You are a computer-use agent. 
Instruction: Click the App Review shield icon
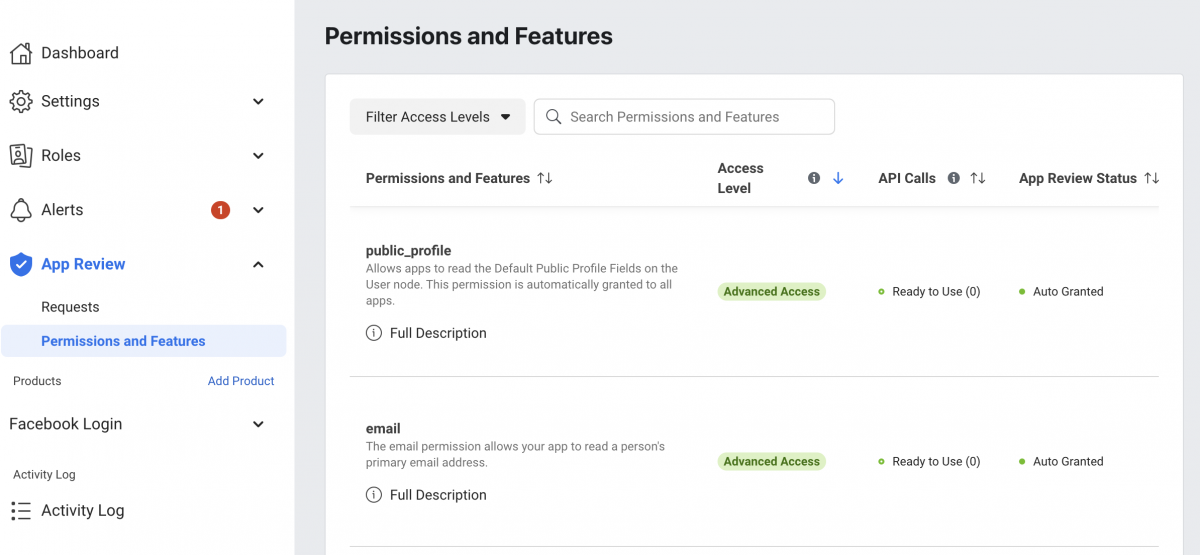click(21, 264)
